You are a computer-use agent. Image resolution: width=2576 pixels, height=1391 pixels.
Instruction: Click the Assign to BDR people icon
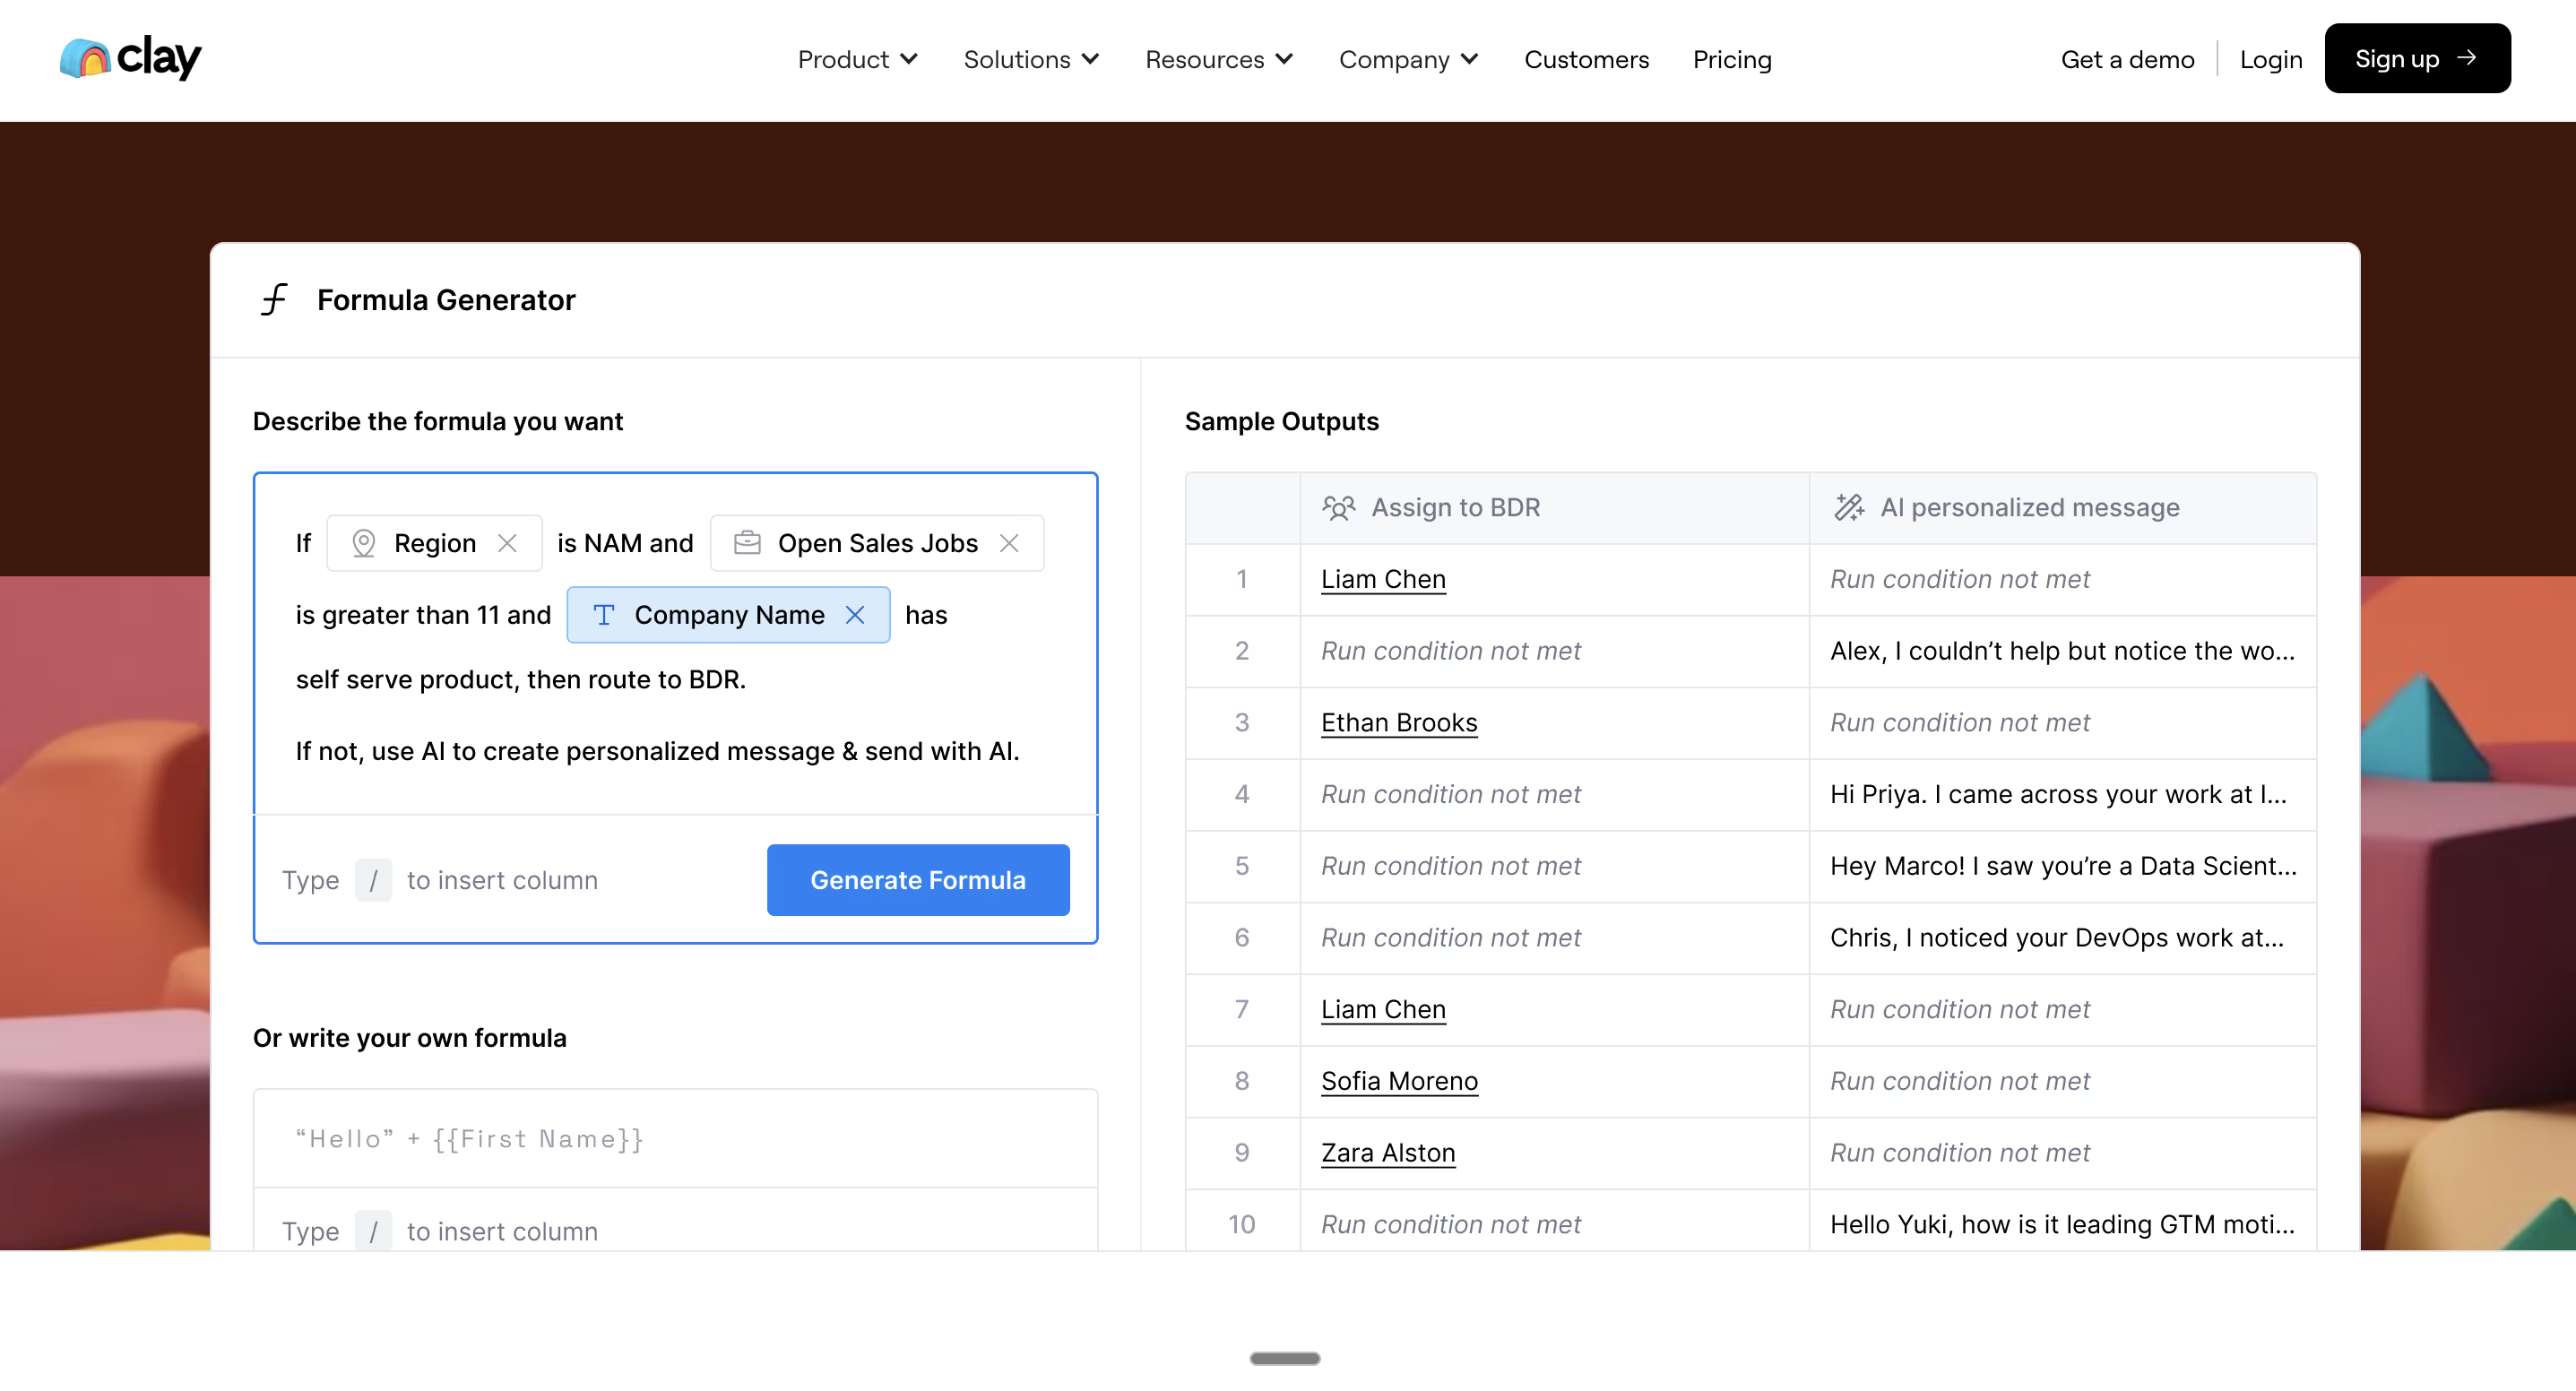[x=1338, y=508]
